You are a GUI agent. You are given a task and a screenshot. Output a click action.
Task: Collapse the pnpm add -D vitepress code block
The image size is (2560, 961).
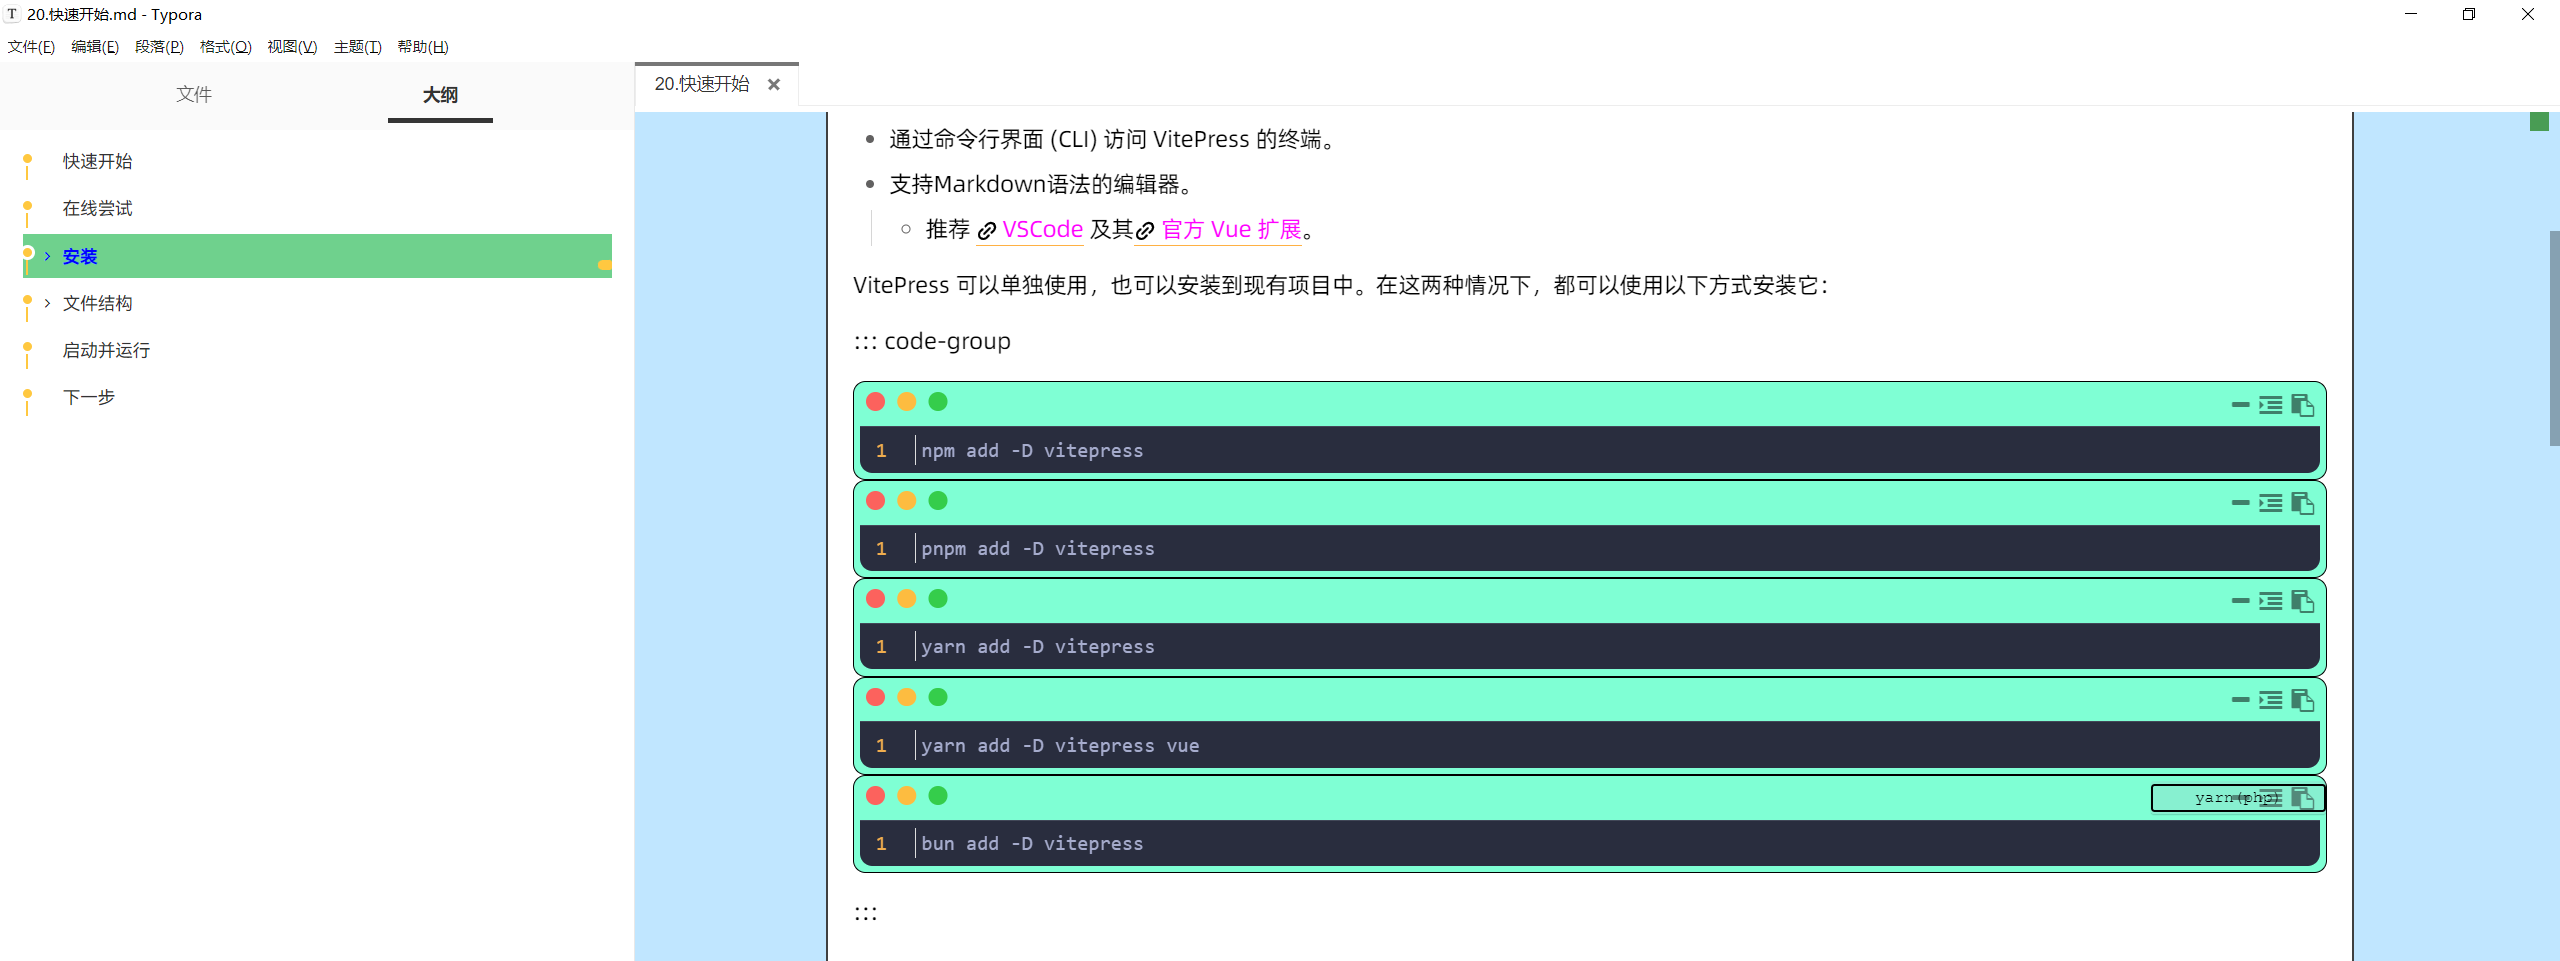(2240, 503)
